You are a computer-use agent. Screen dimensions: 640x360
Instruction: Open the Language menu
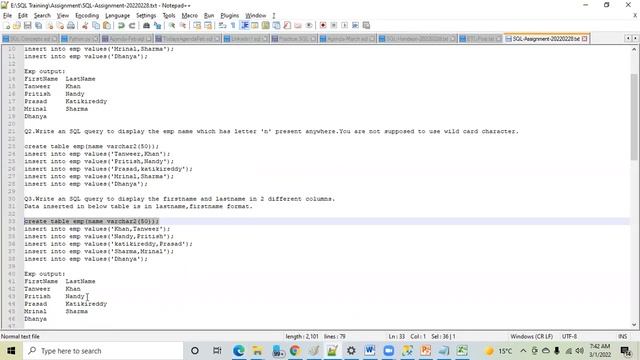coord(117,16)
